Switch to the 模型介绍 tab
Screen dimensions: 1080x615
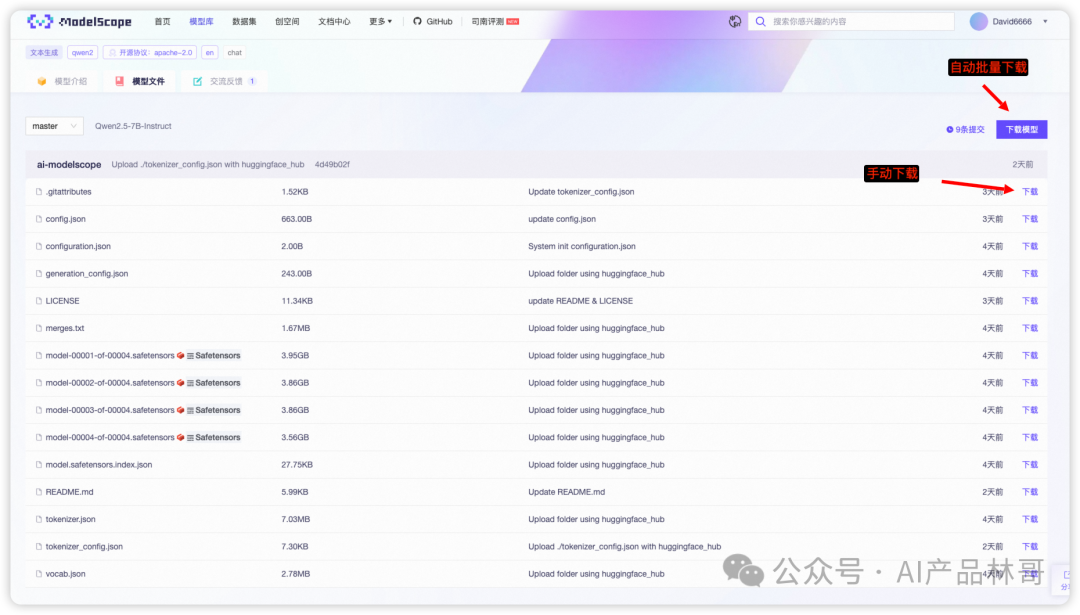coord(63,81)
